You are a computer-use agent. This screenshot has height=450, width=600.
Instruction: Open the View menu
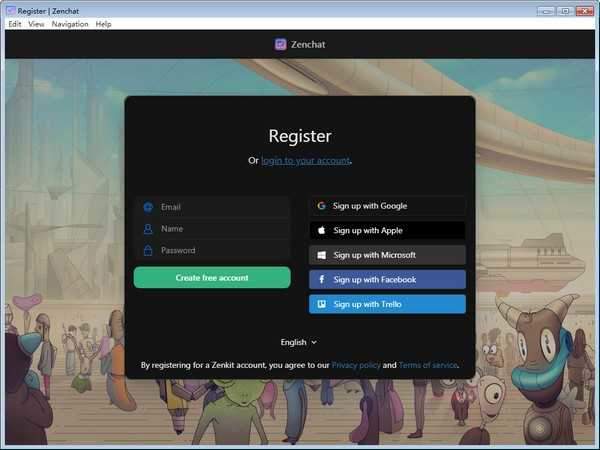pyautogui.click(x=36, y=24)
